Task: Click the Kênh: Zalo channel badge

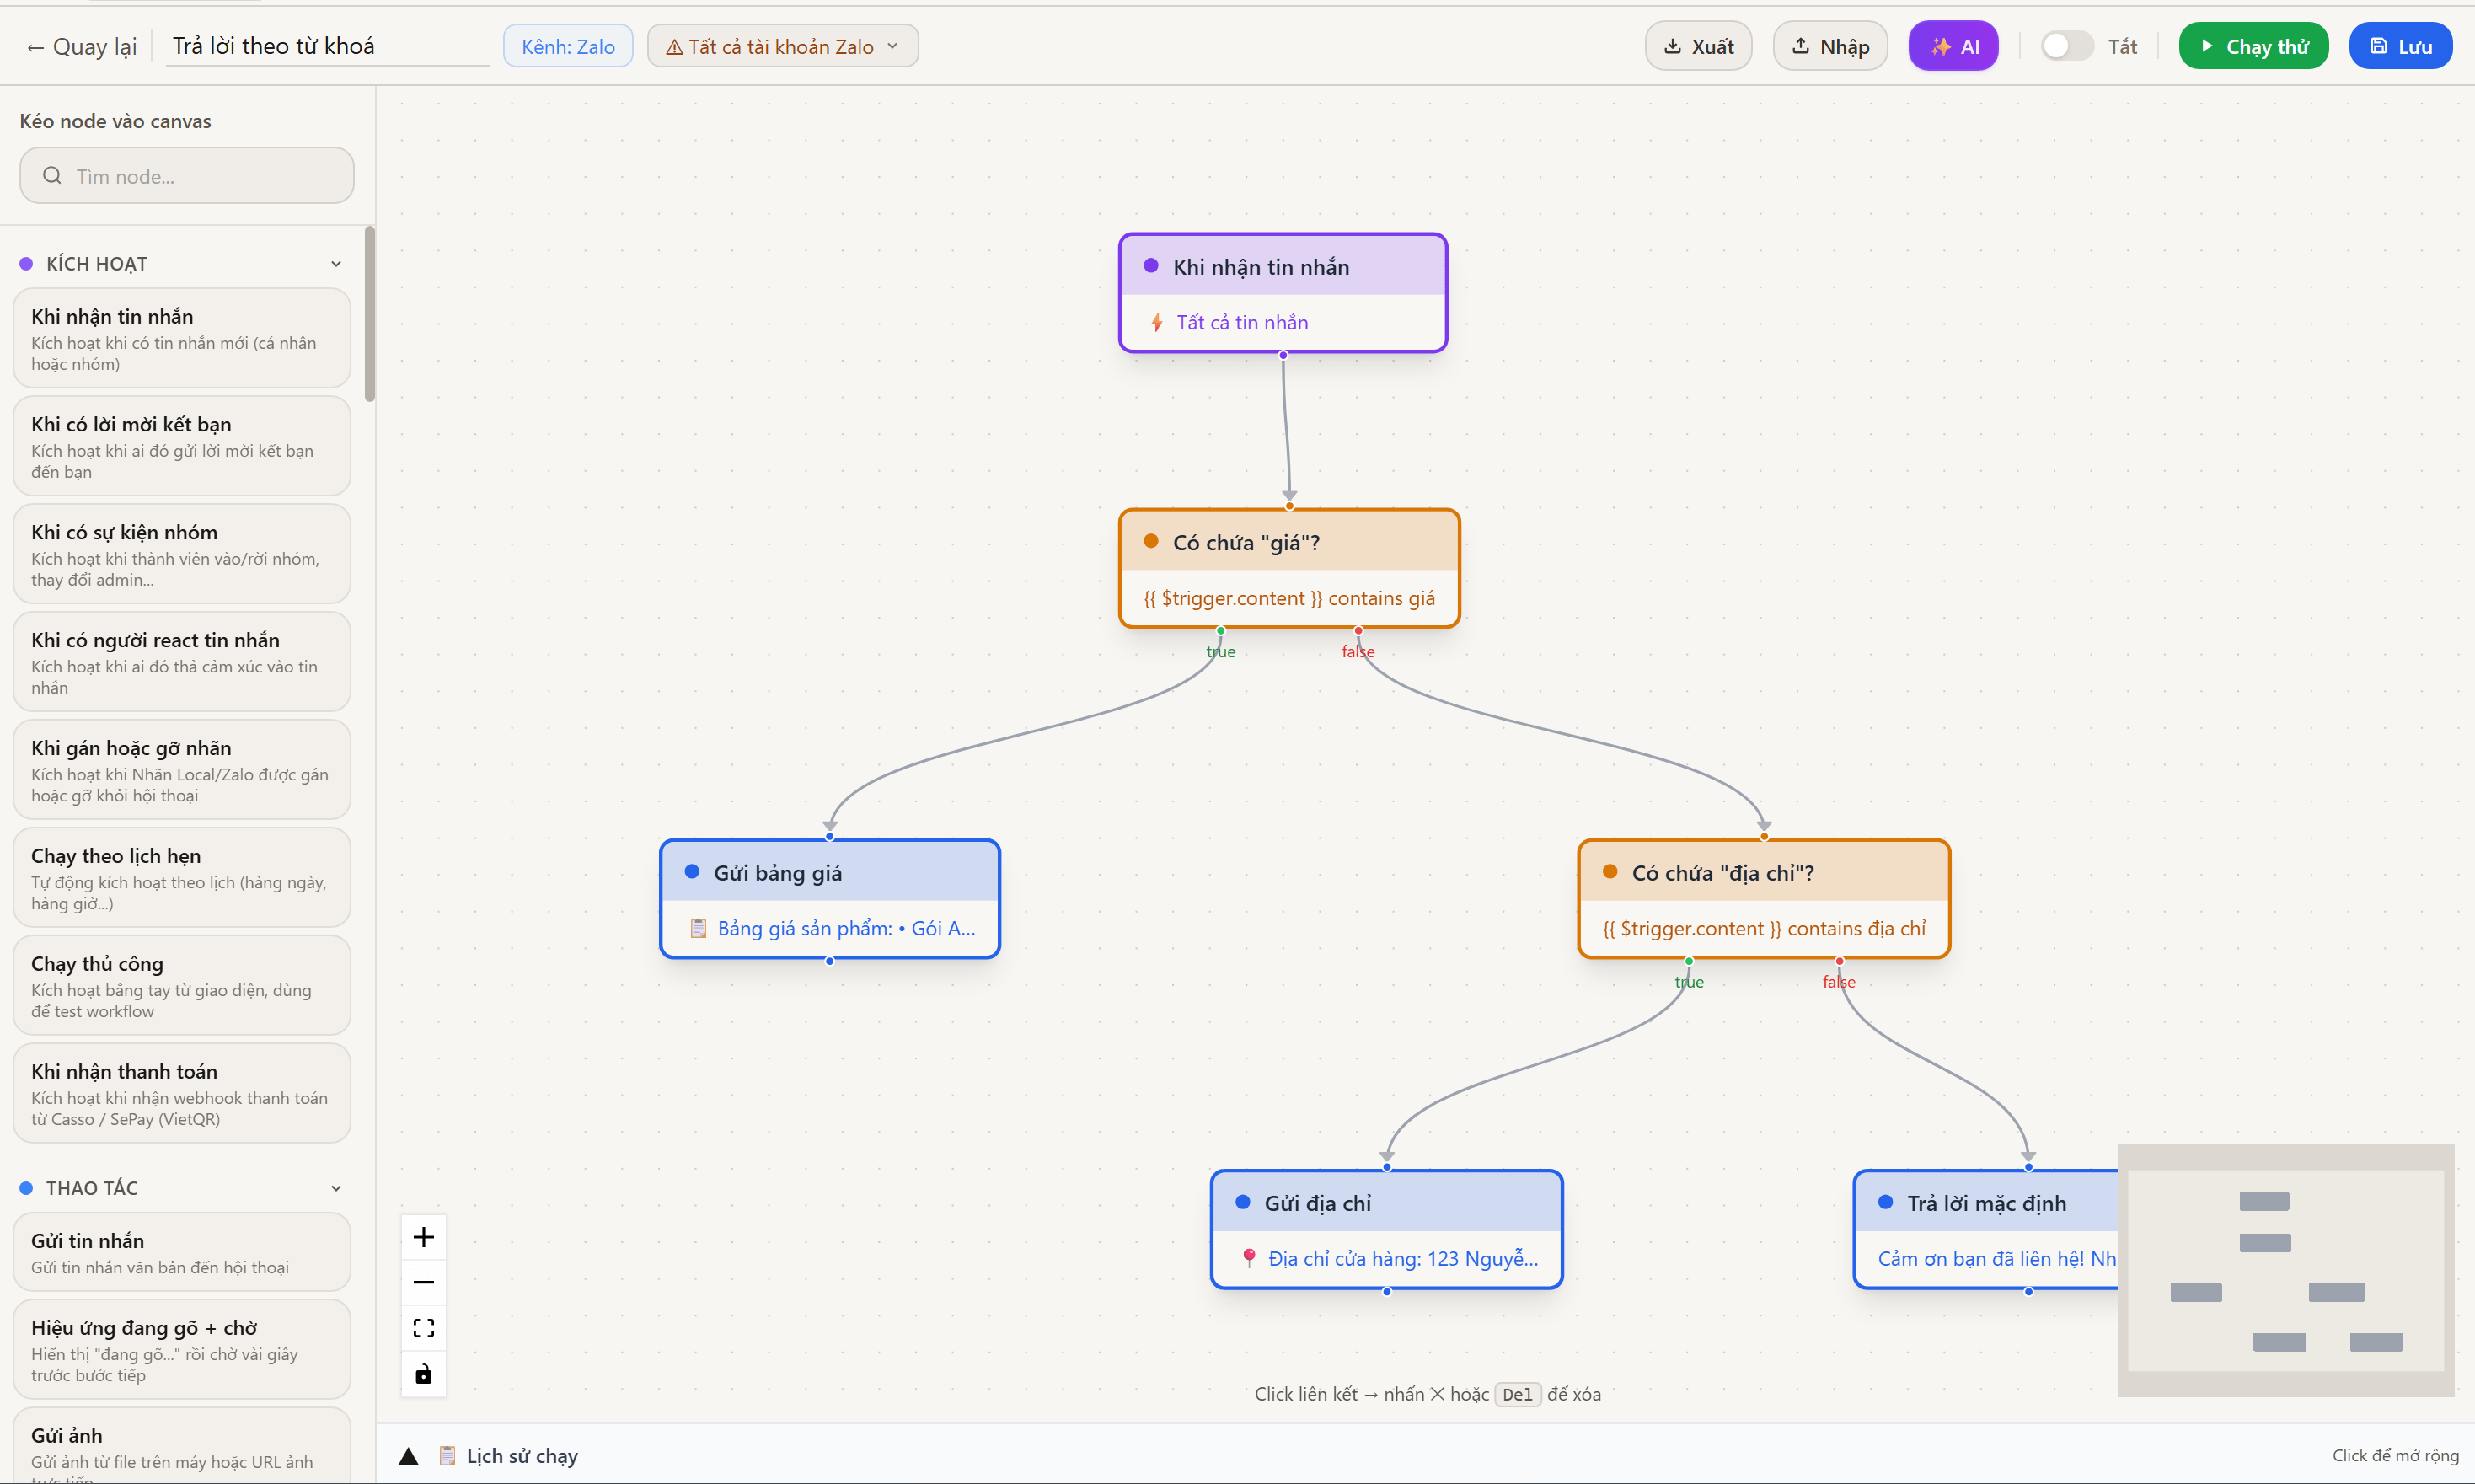Action: pos(568,46)
